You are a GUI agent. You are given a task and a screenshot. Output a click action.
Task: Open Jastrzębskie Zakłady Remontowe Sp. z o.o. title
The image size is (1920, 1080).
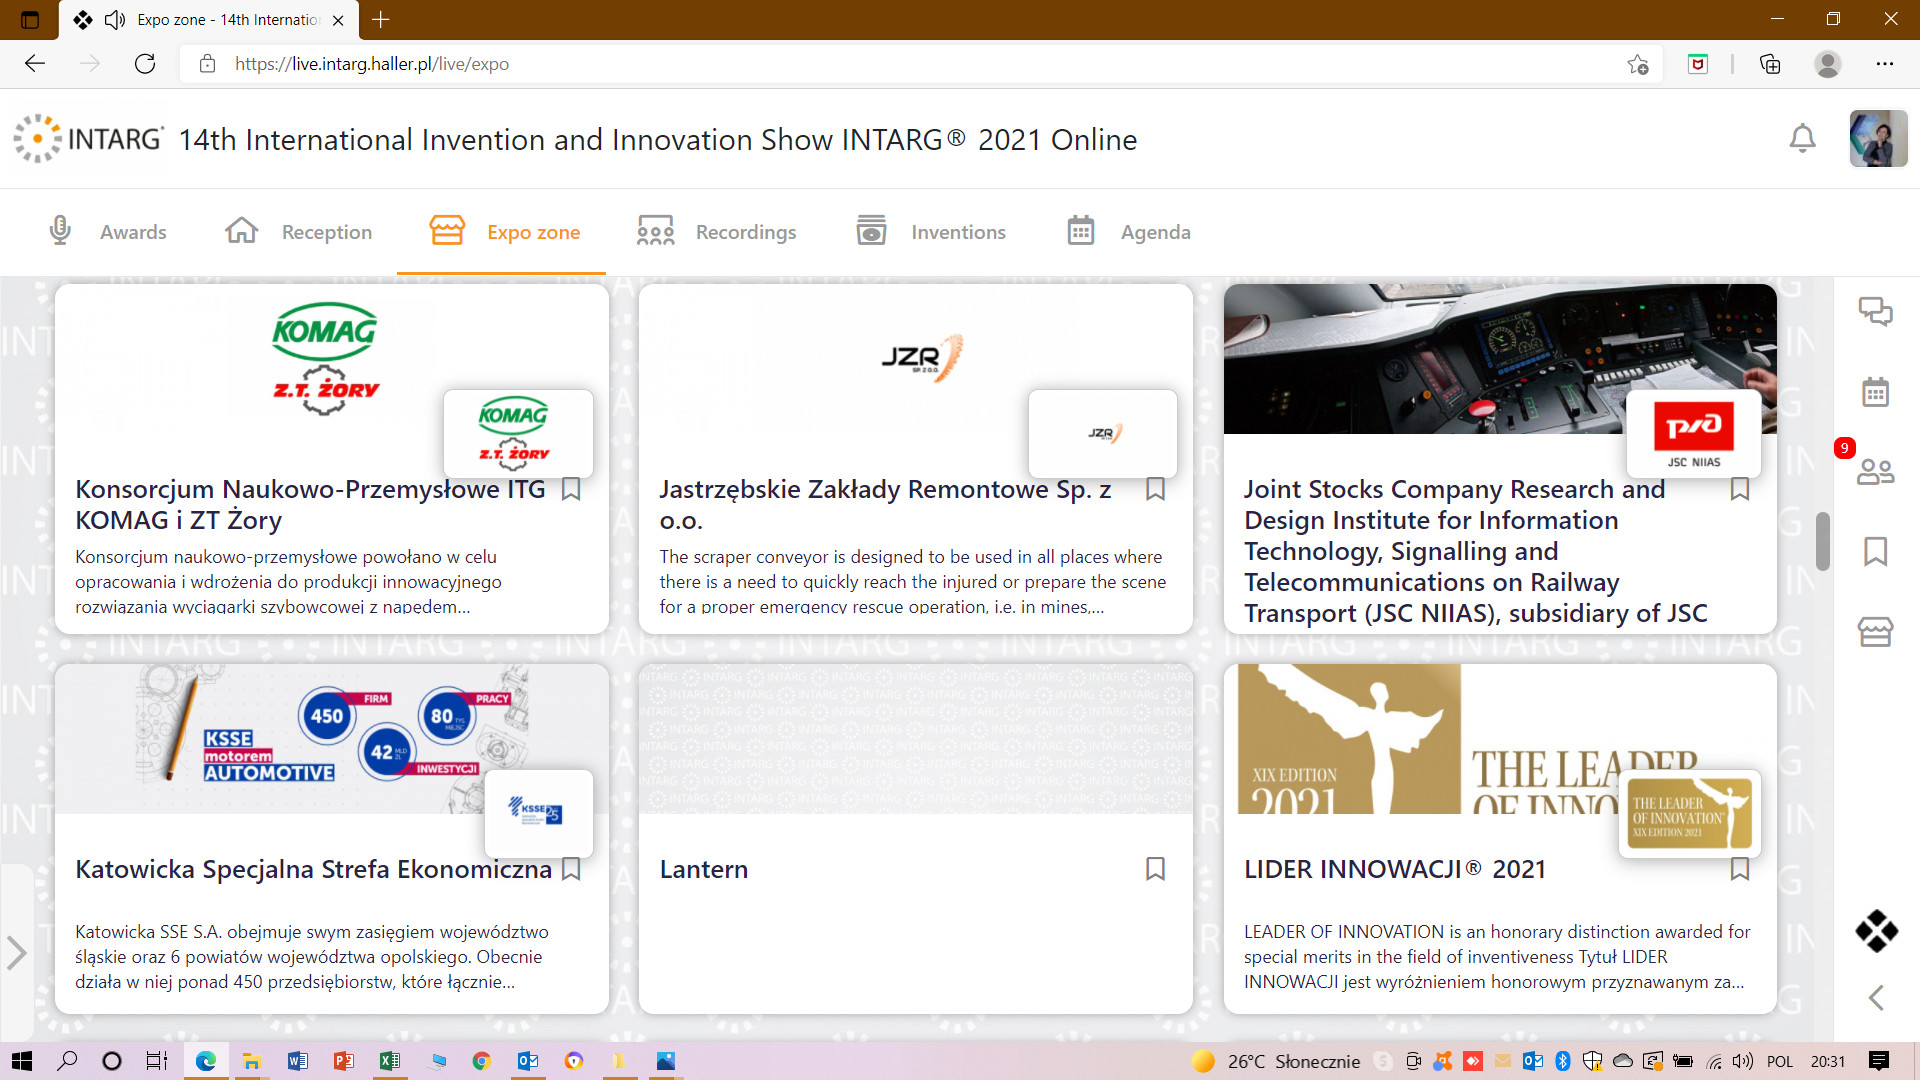(885, 504)
